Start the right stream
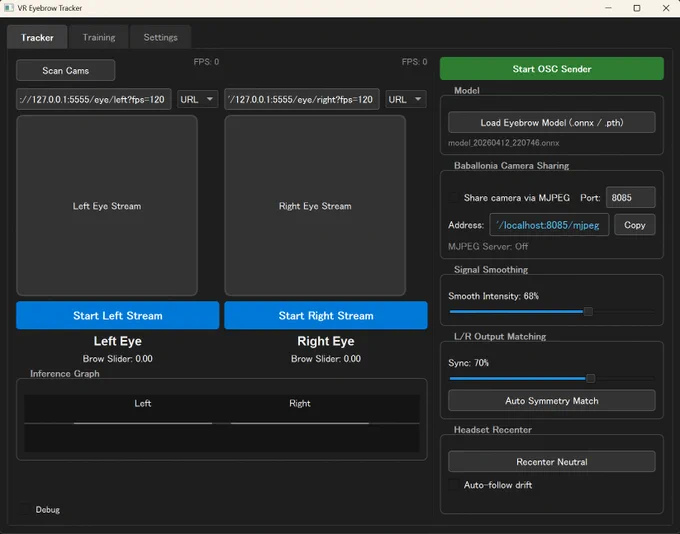The width and height of the screenshot is (680, 534). [326, 315]
